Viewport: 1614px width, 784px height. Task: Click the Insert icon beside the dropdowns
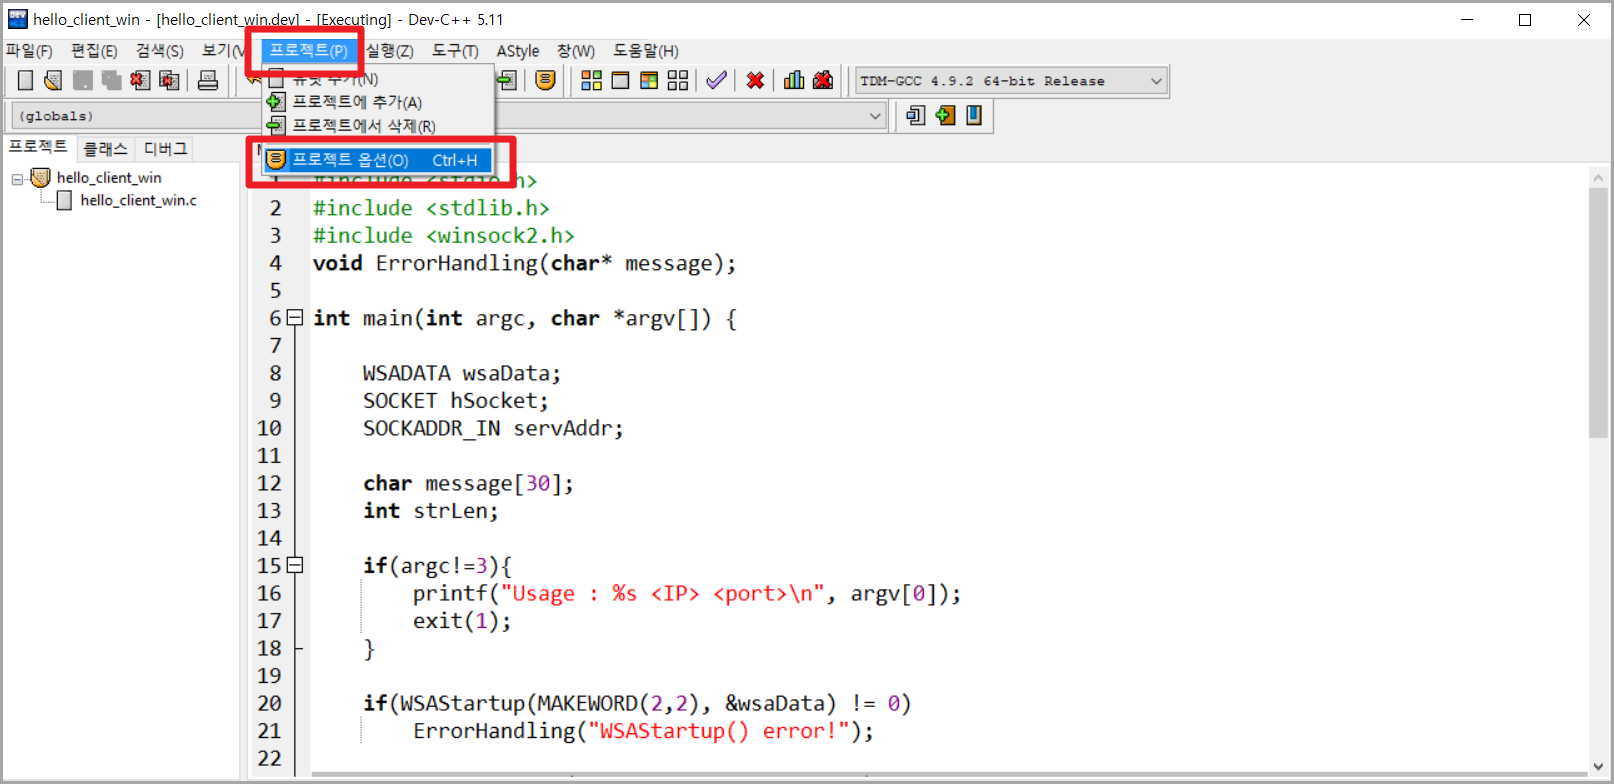click(916, 116)
